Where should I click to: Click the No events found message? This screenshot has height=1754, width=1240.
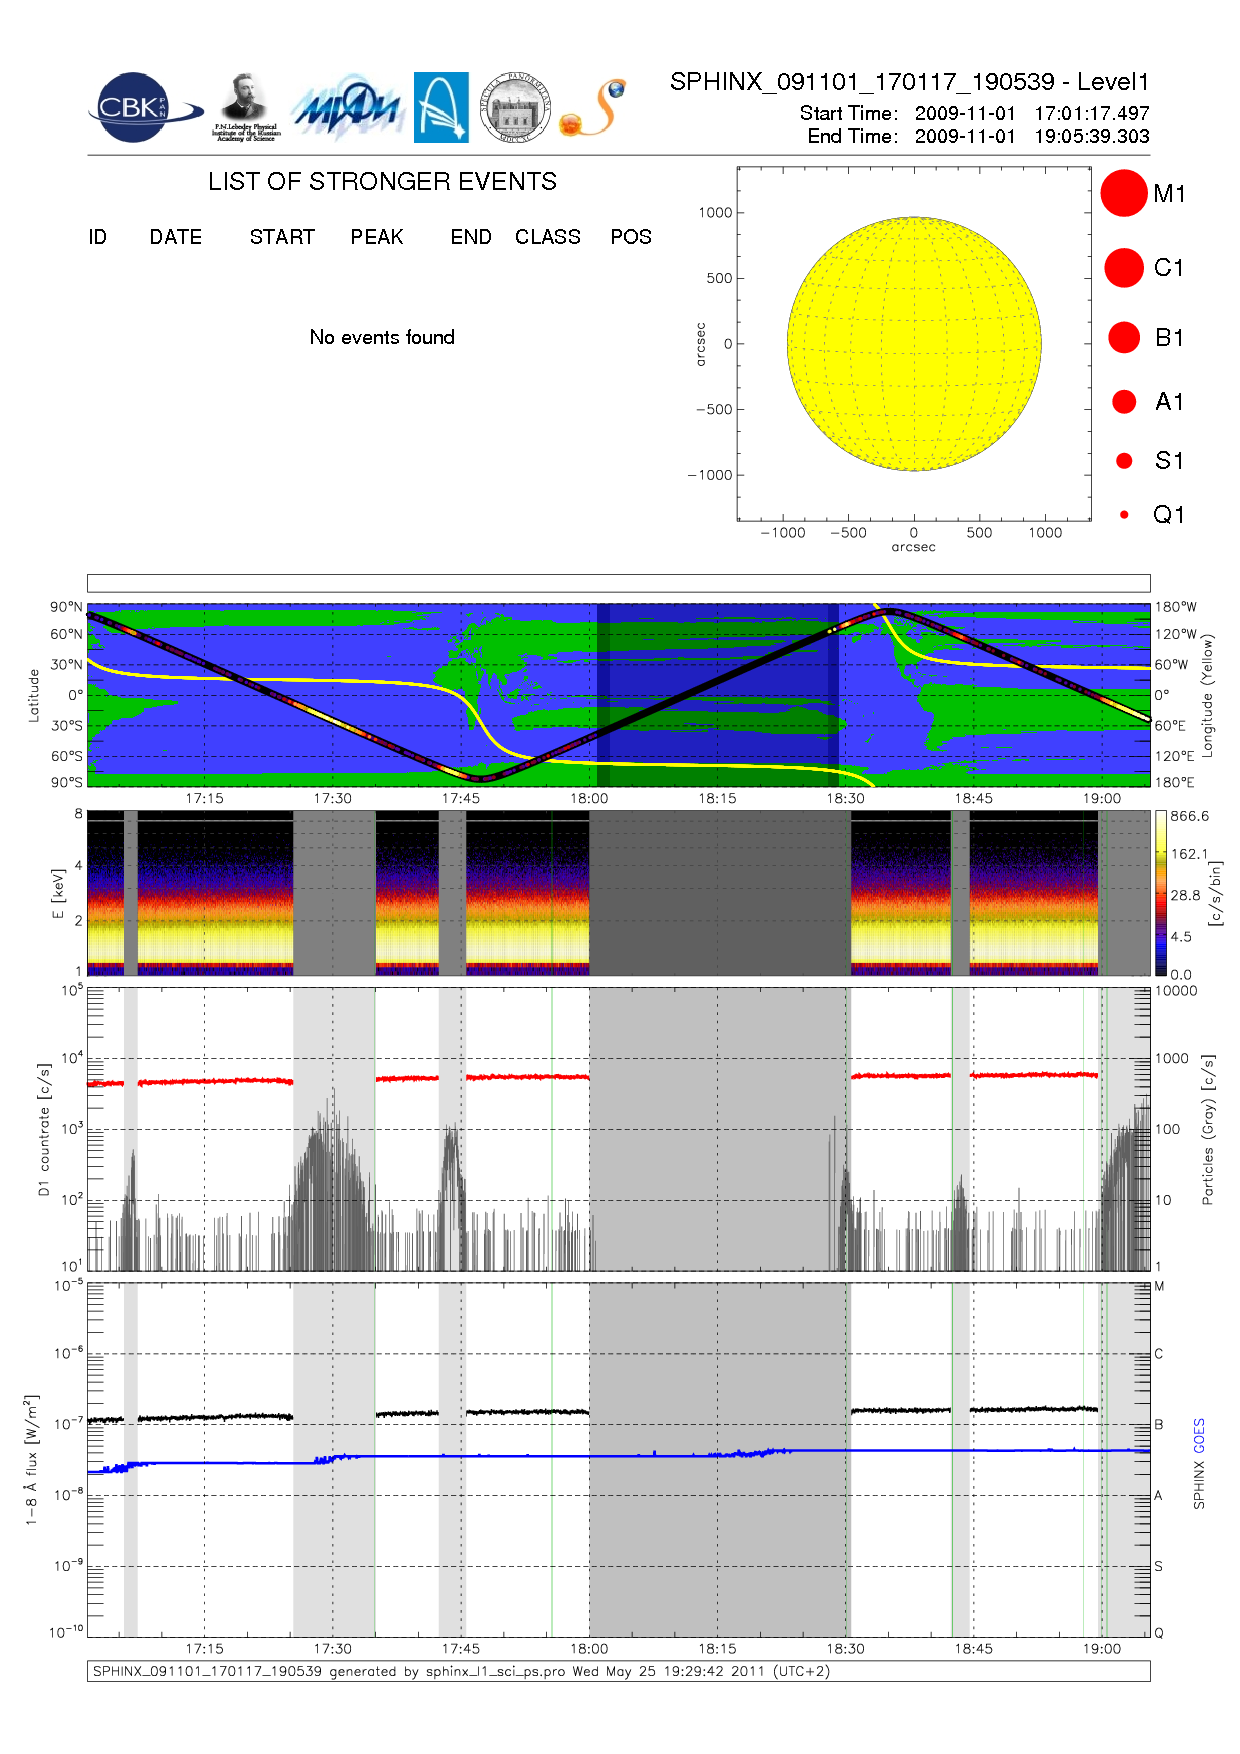(382, 337)
